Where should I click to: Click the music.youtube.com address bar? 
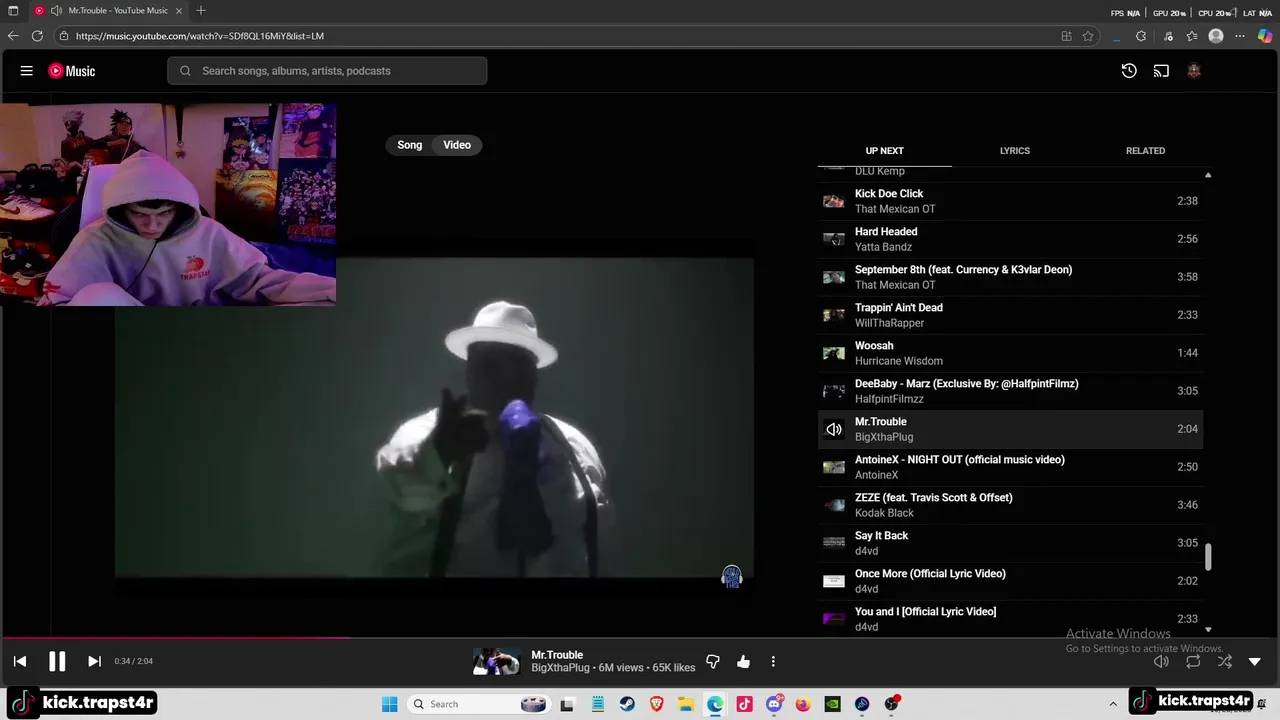tap(560, 36)
